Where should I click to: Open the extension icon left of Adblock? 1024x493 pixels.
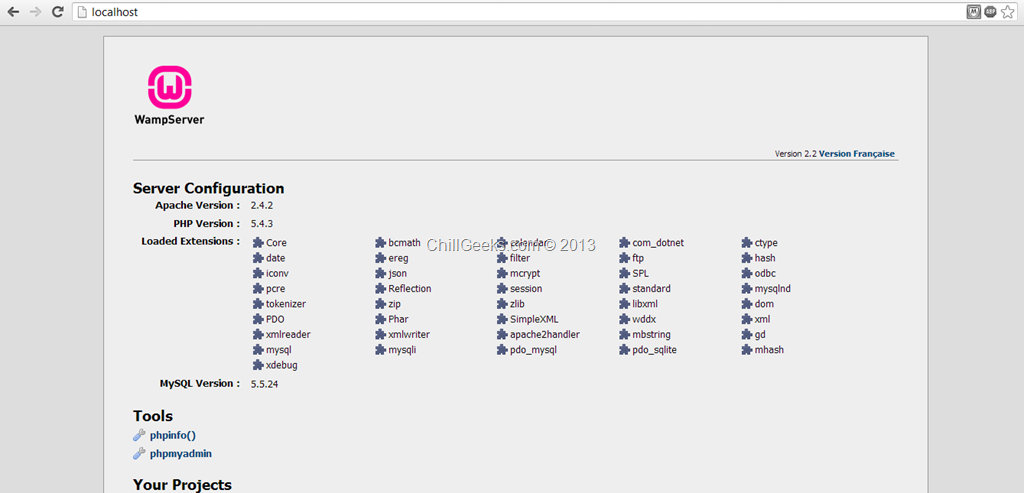(x=974, y=12)
